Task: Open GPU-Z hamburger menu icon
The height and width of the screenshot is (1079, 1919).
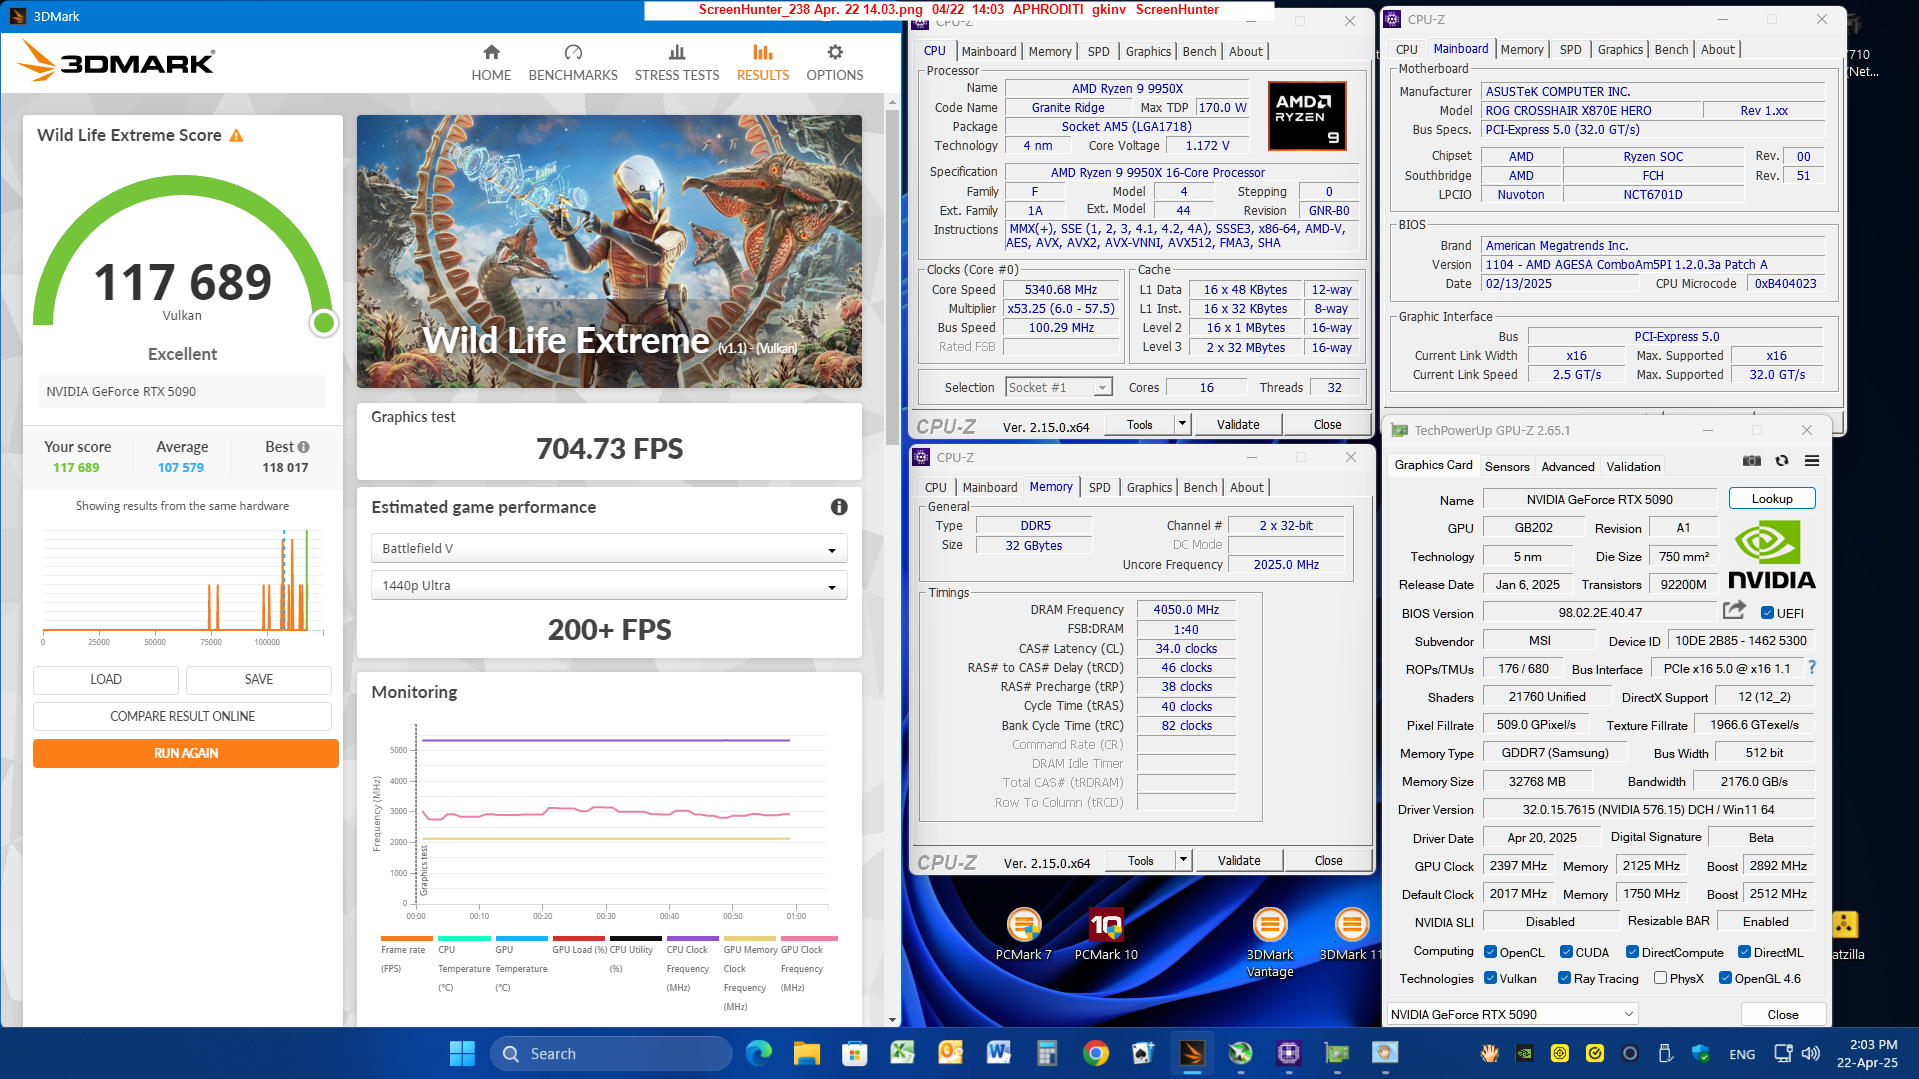Action: pyautogui.click(x=1812, y=461)
